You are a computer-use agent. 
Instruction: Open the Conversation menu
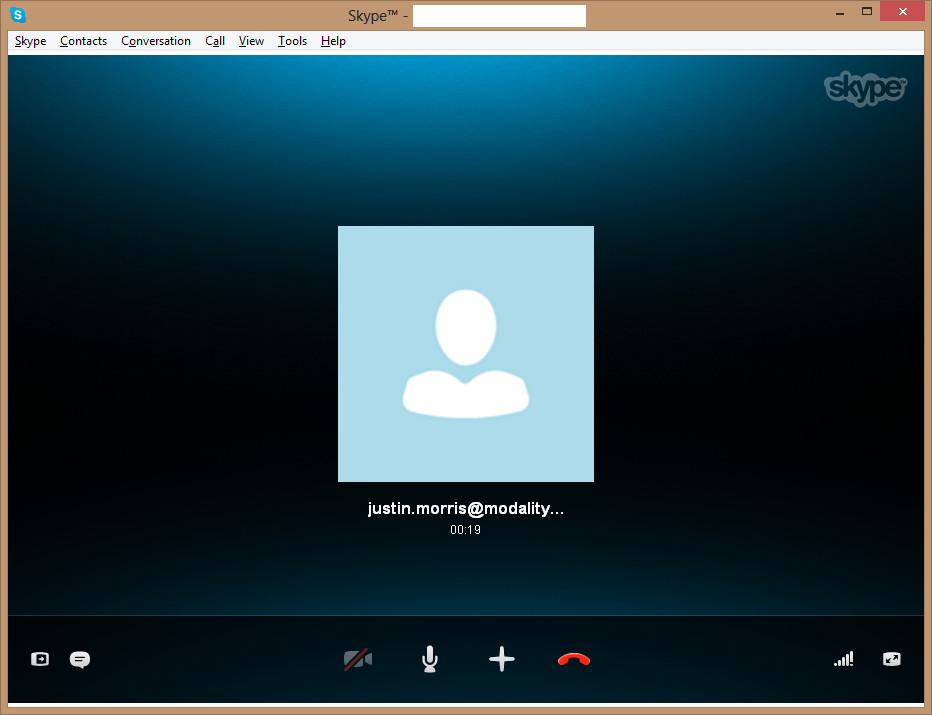point(156,41)
